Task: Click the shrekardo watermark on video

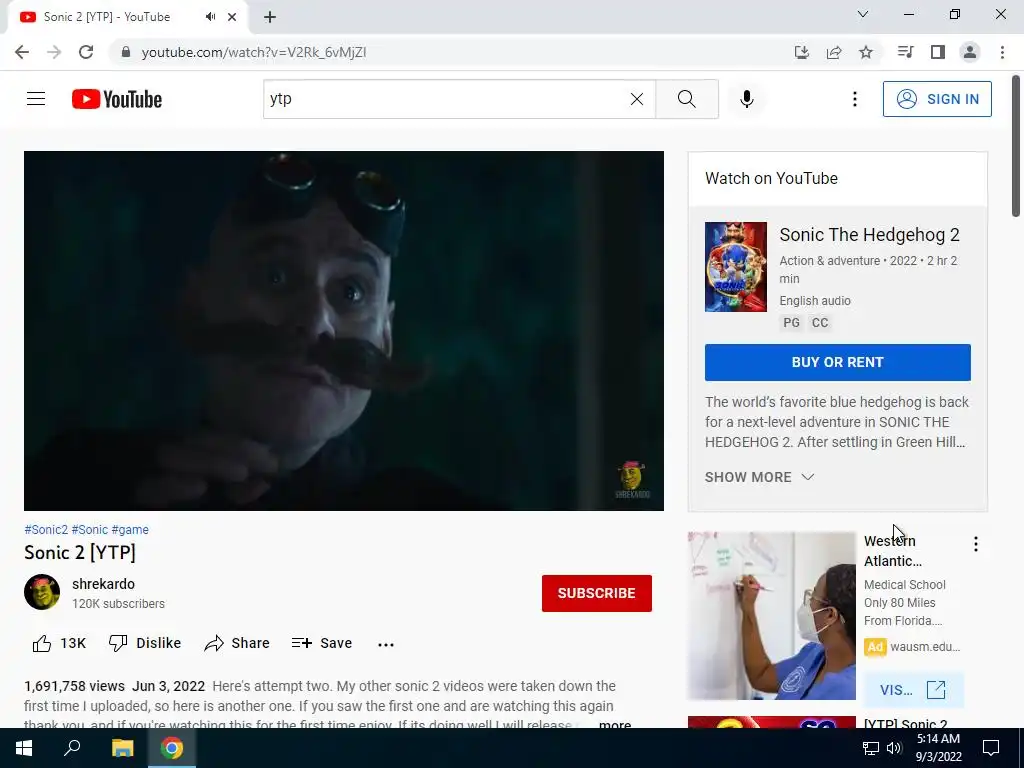Action: coord(632,480)
